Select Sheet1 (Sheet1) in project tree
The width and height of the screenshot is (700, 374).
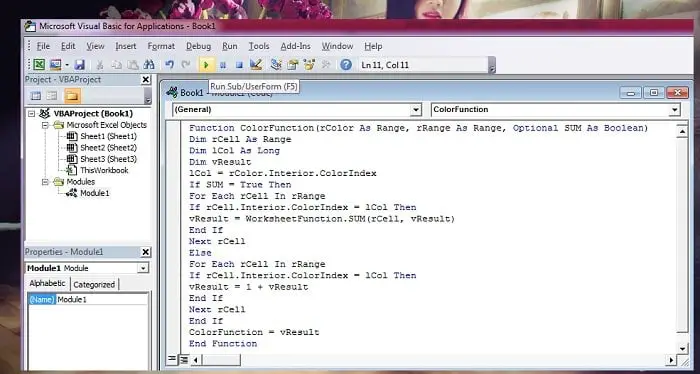(x=108, y=137)
